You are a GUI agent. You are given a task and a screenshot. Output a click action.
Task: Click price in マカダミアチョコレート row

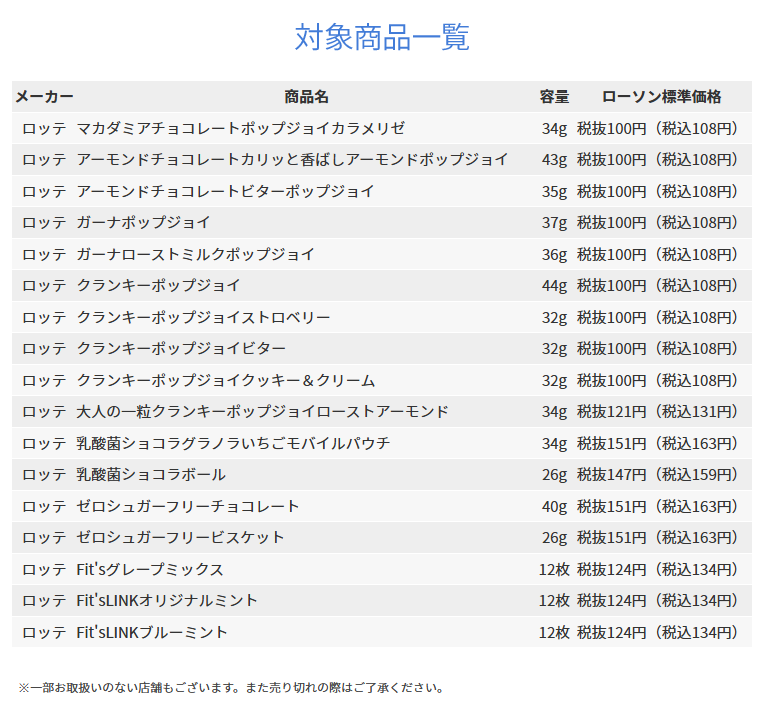[658, 128]
